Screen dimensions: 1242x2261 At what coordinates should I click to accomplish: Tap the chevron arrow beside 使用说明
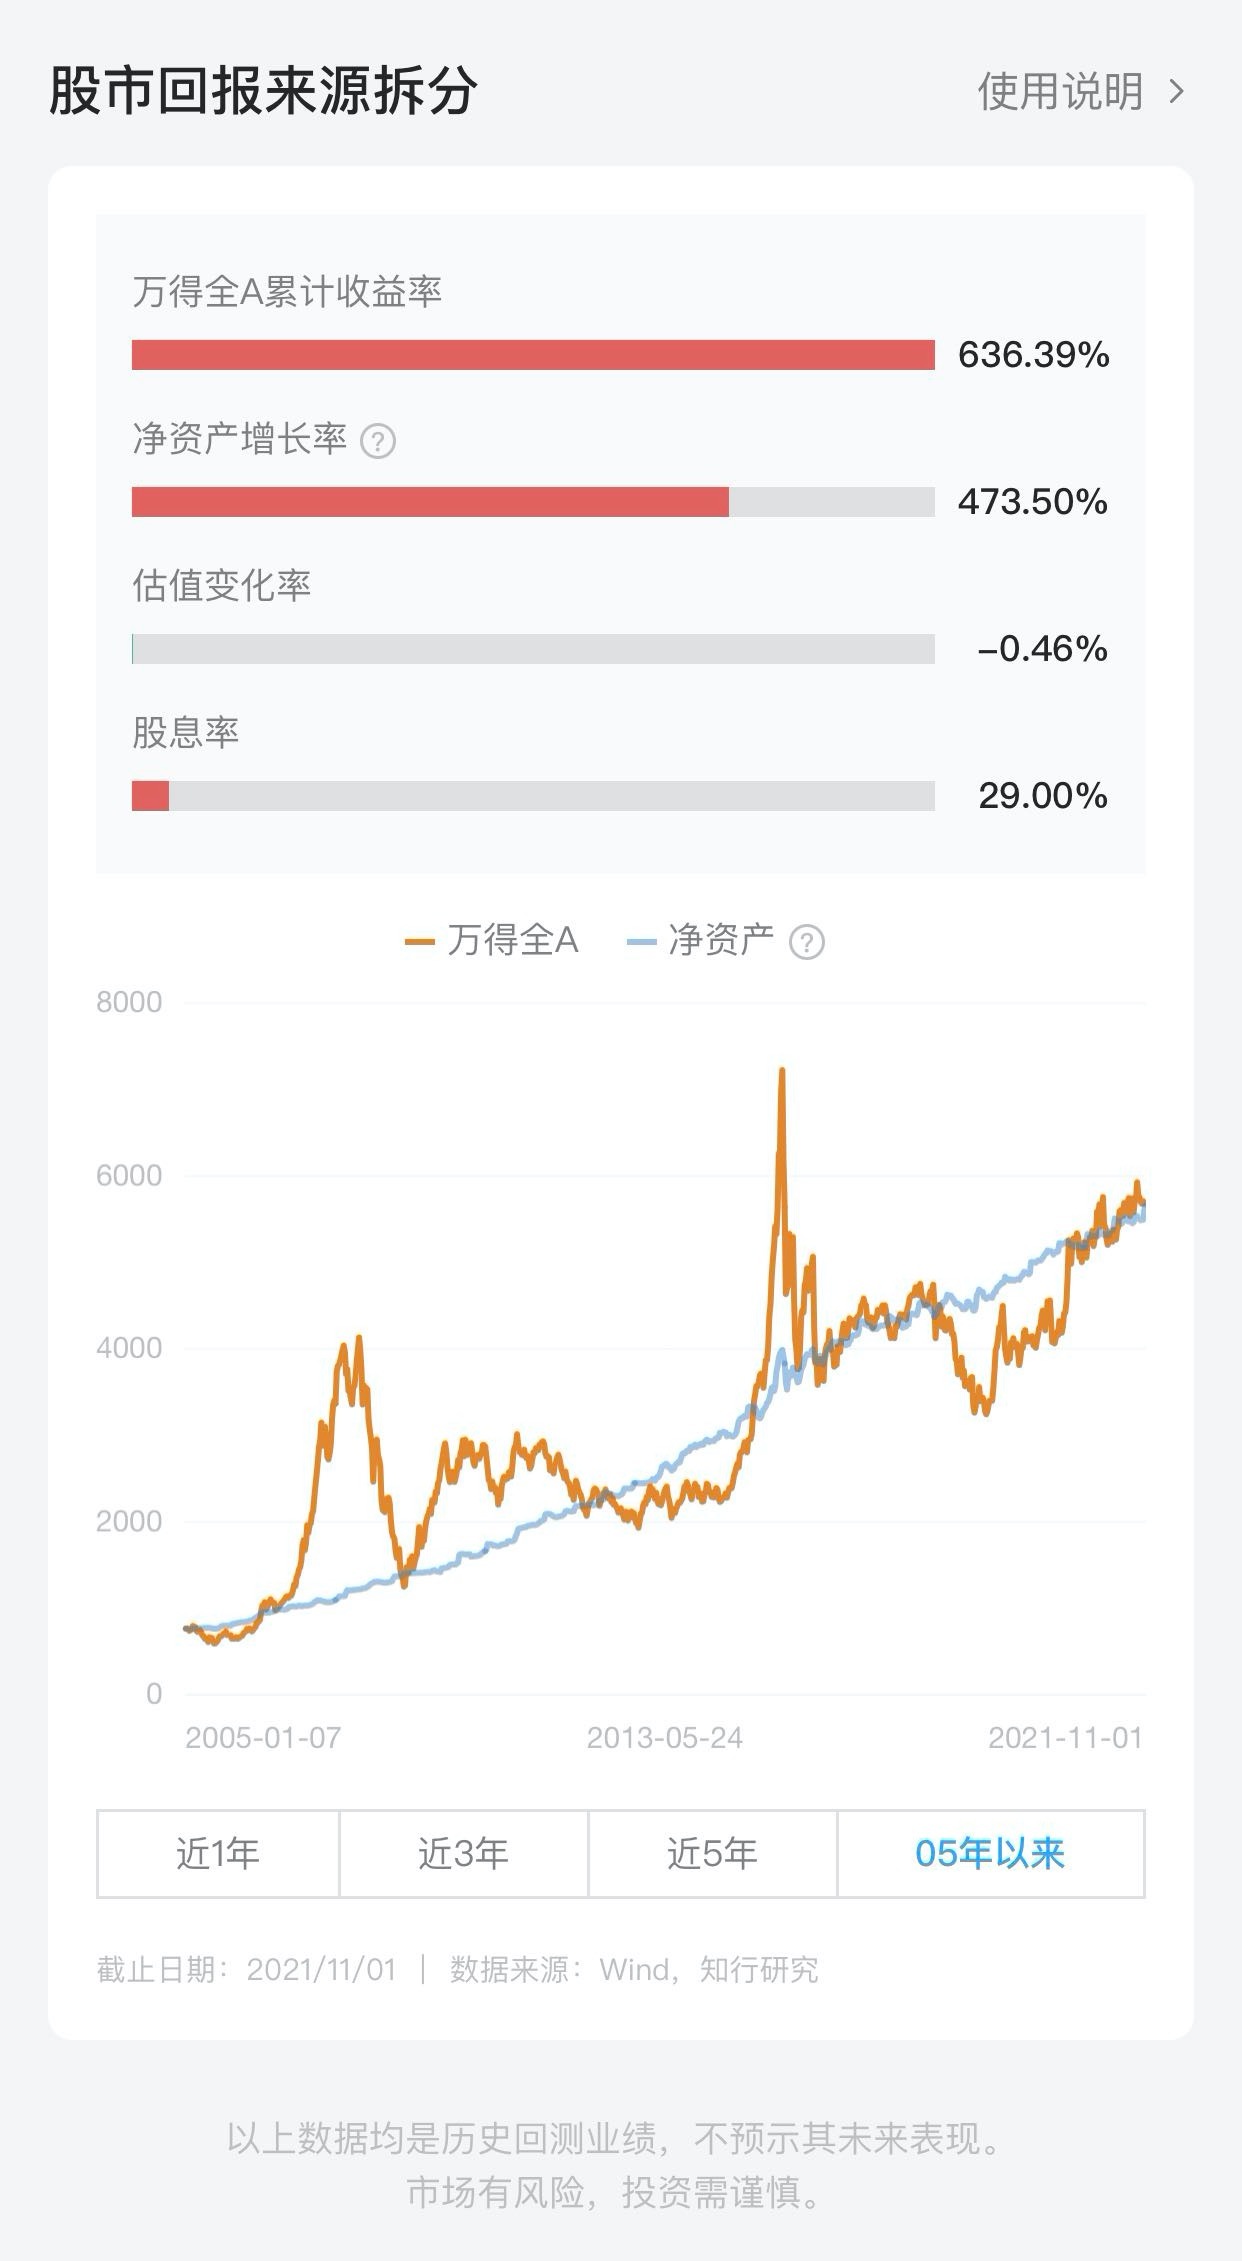[1177, 92]
